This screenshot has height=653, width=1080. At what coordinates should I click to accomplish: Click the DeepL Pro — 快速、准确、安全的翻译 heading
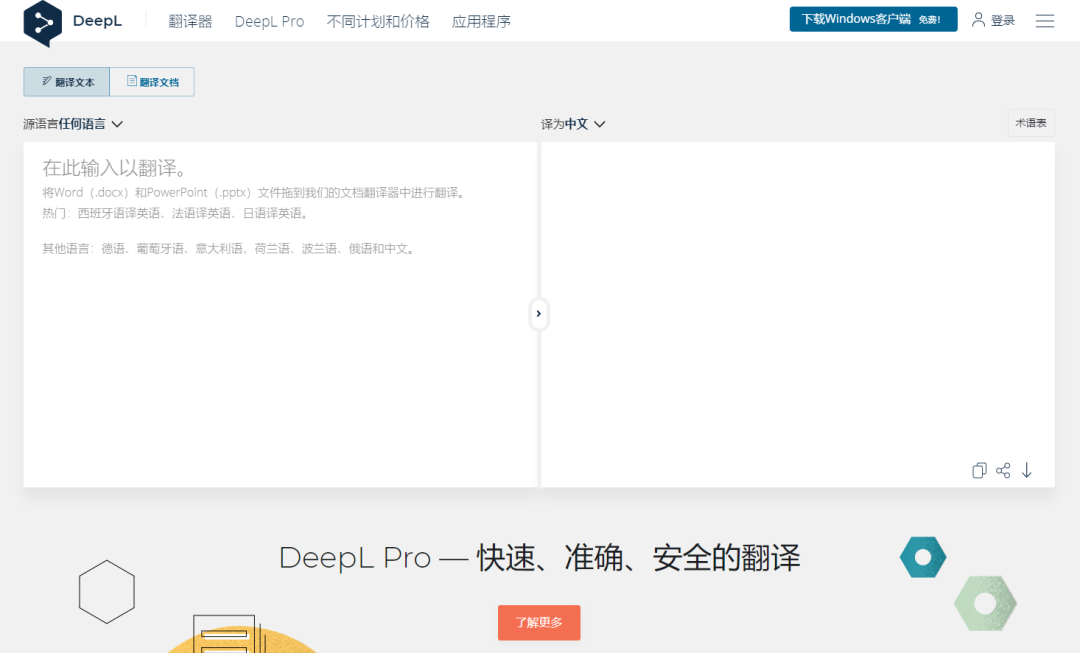tap(539, 558)
